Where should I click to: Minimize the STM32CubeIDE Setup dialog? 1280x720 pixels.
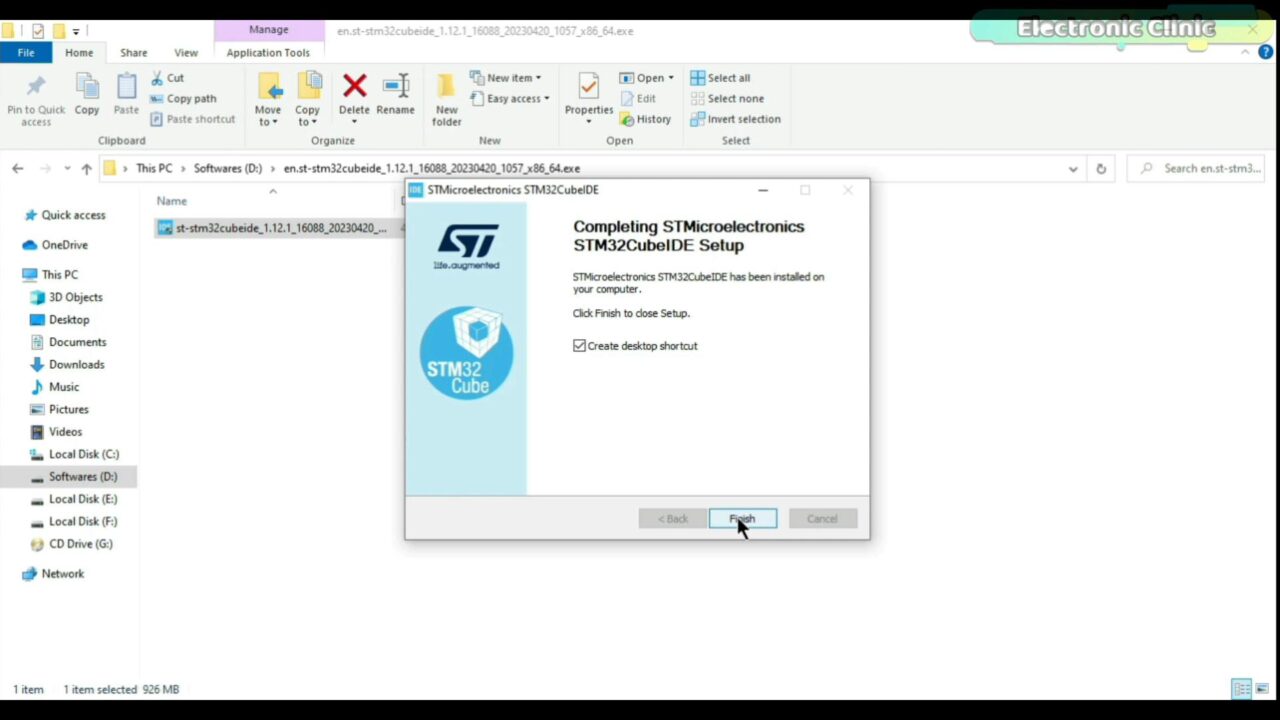763,190
